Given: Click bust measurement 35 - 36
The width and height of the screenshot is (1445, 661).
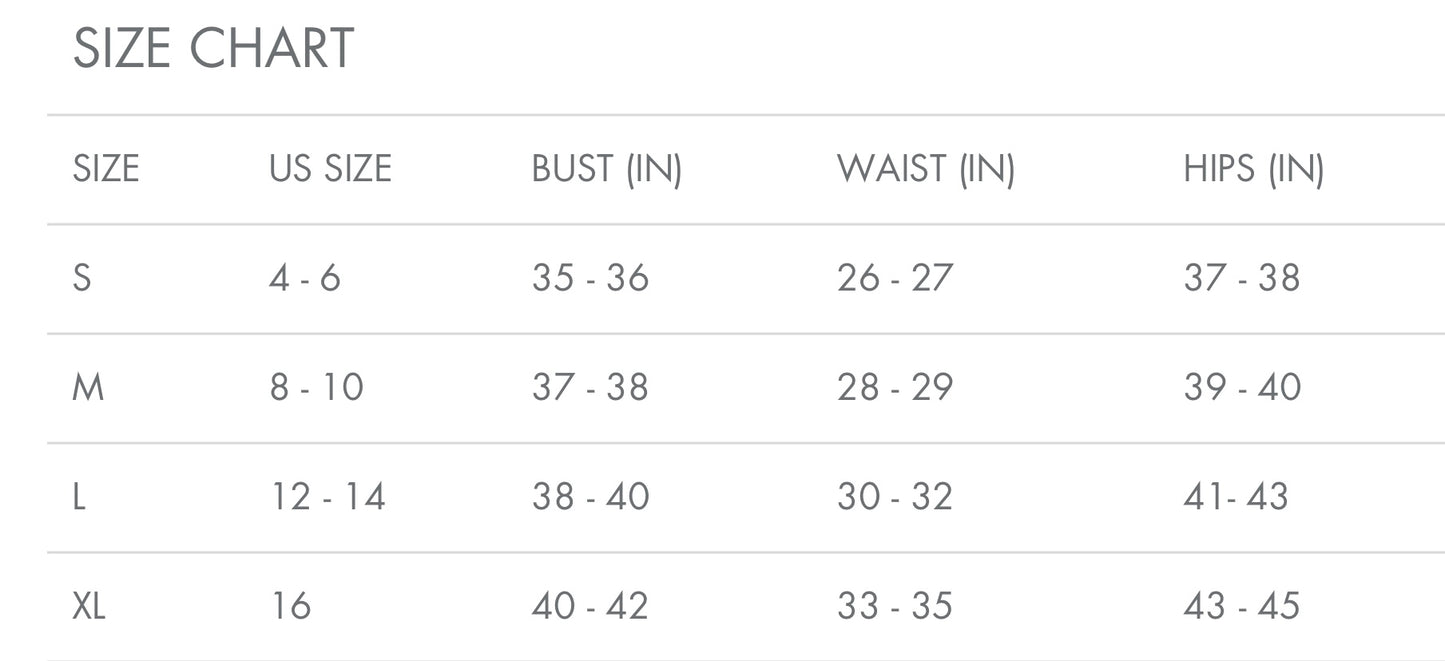Looking at the screenshot, I should (590, 278).
